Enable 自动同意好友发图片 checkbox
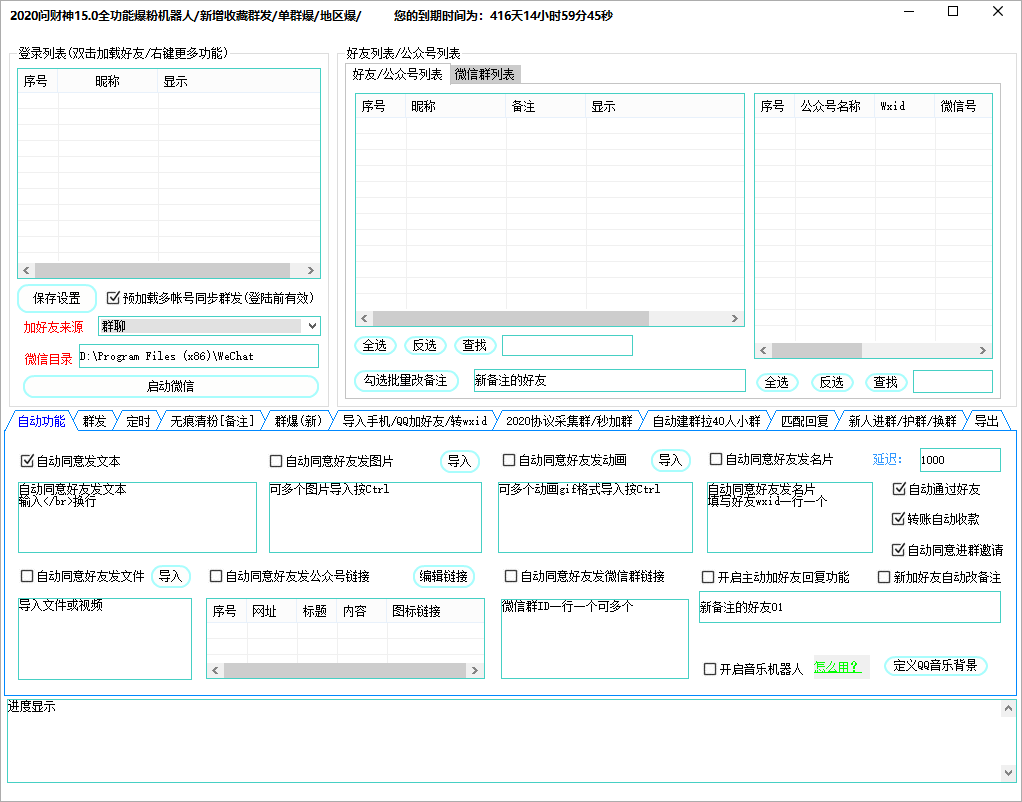1022x802 pixels. coord(276,461)
